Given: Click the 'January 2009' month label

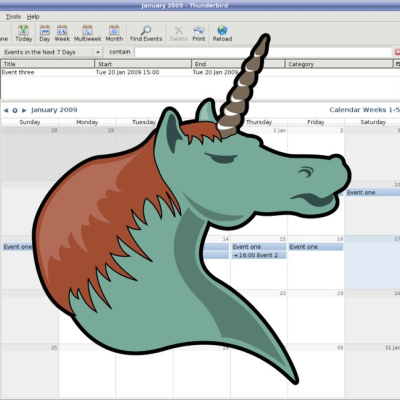Looking at the screenshot, I should point(54,110).
